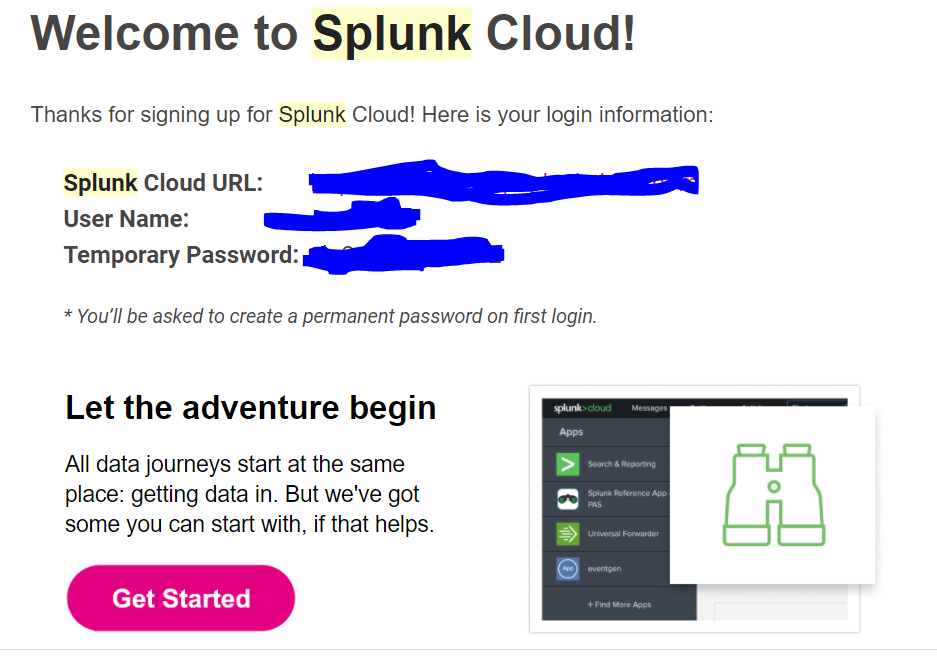
Task: Select the eventgen app label
Action: click(603, 569)
